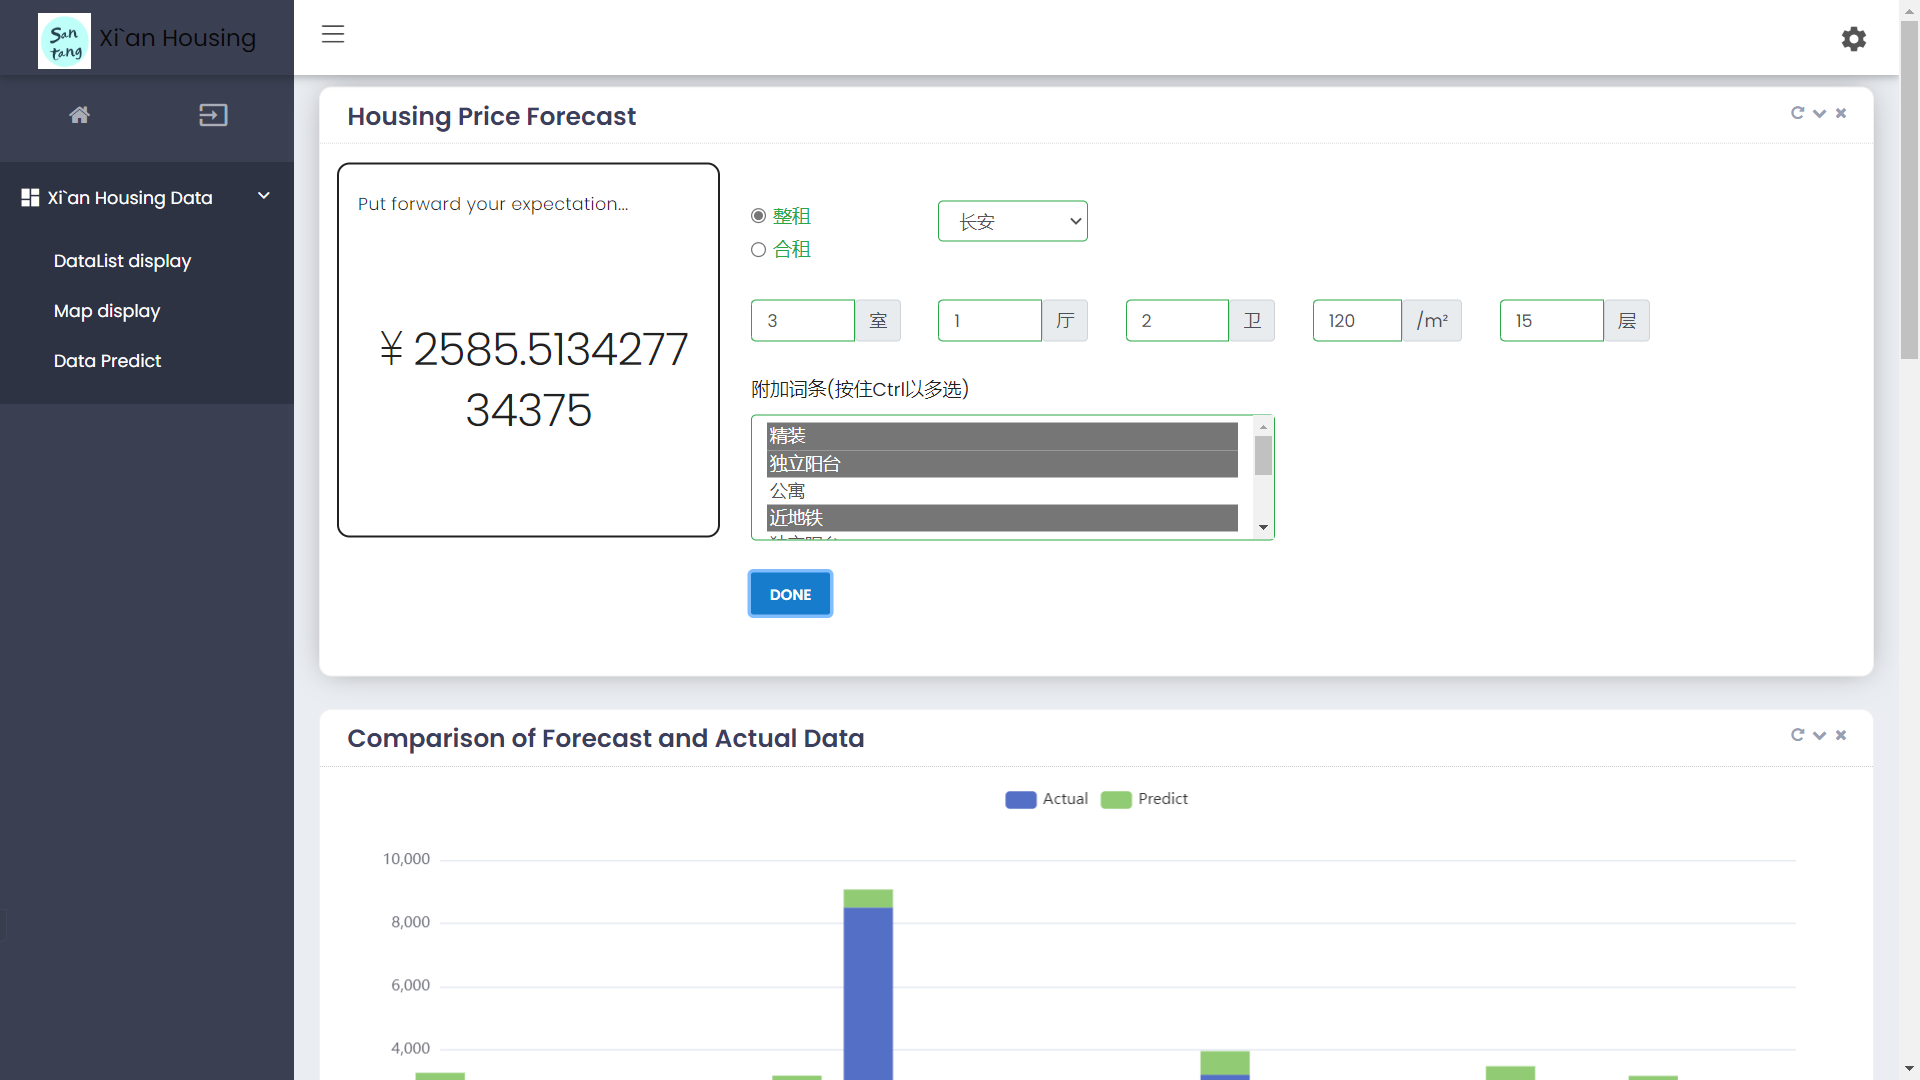
Task: Click the Xi`an Housing brand title
Action: pyautogui.click(x=178, y=38)
